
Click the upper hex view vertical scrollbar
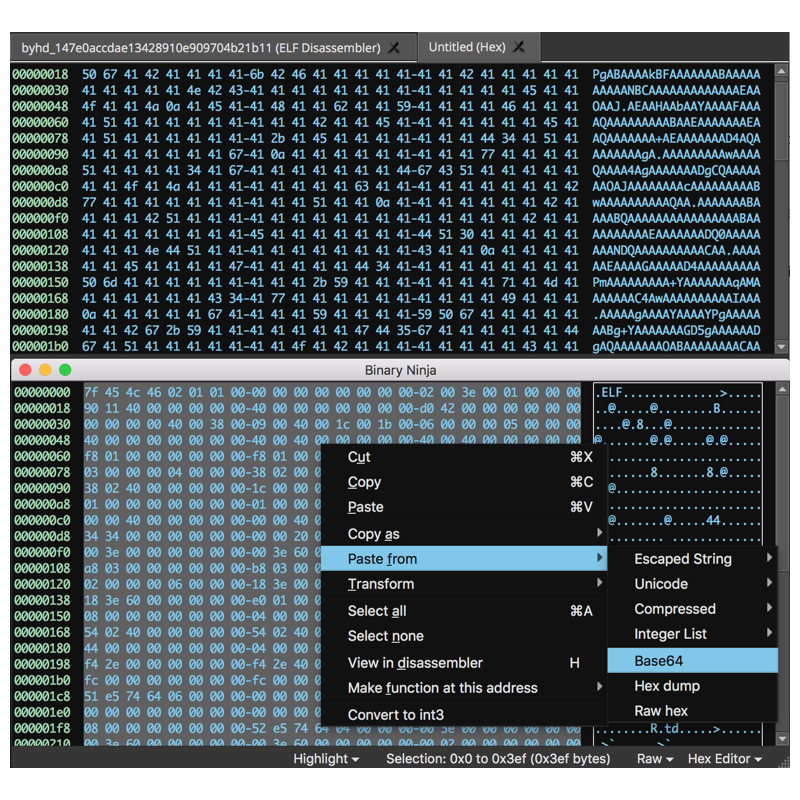781,120
